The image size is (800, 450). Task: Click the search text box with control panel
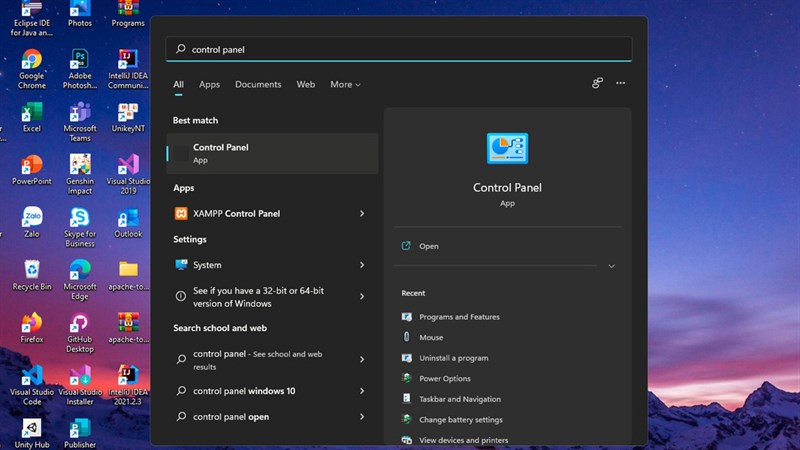[x=400, y=49]
